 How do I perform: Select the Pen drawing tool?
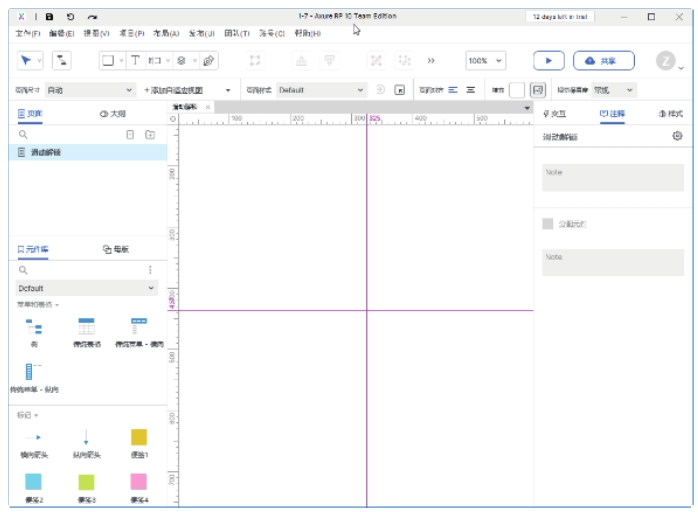click(x=209, y=61)
